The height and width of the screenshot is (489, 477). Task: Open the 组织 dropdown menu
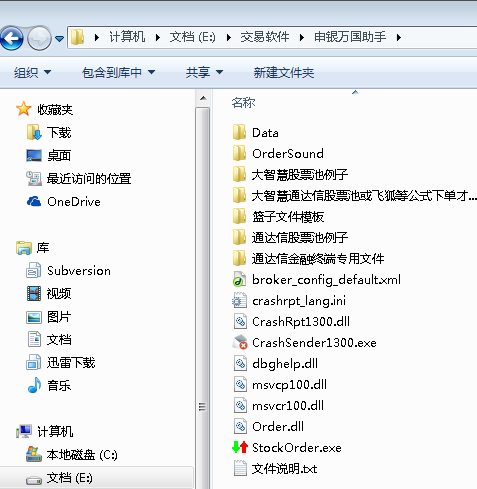point(32,72)
